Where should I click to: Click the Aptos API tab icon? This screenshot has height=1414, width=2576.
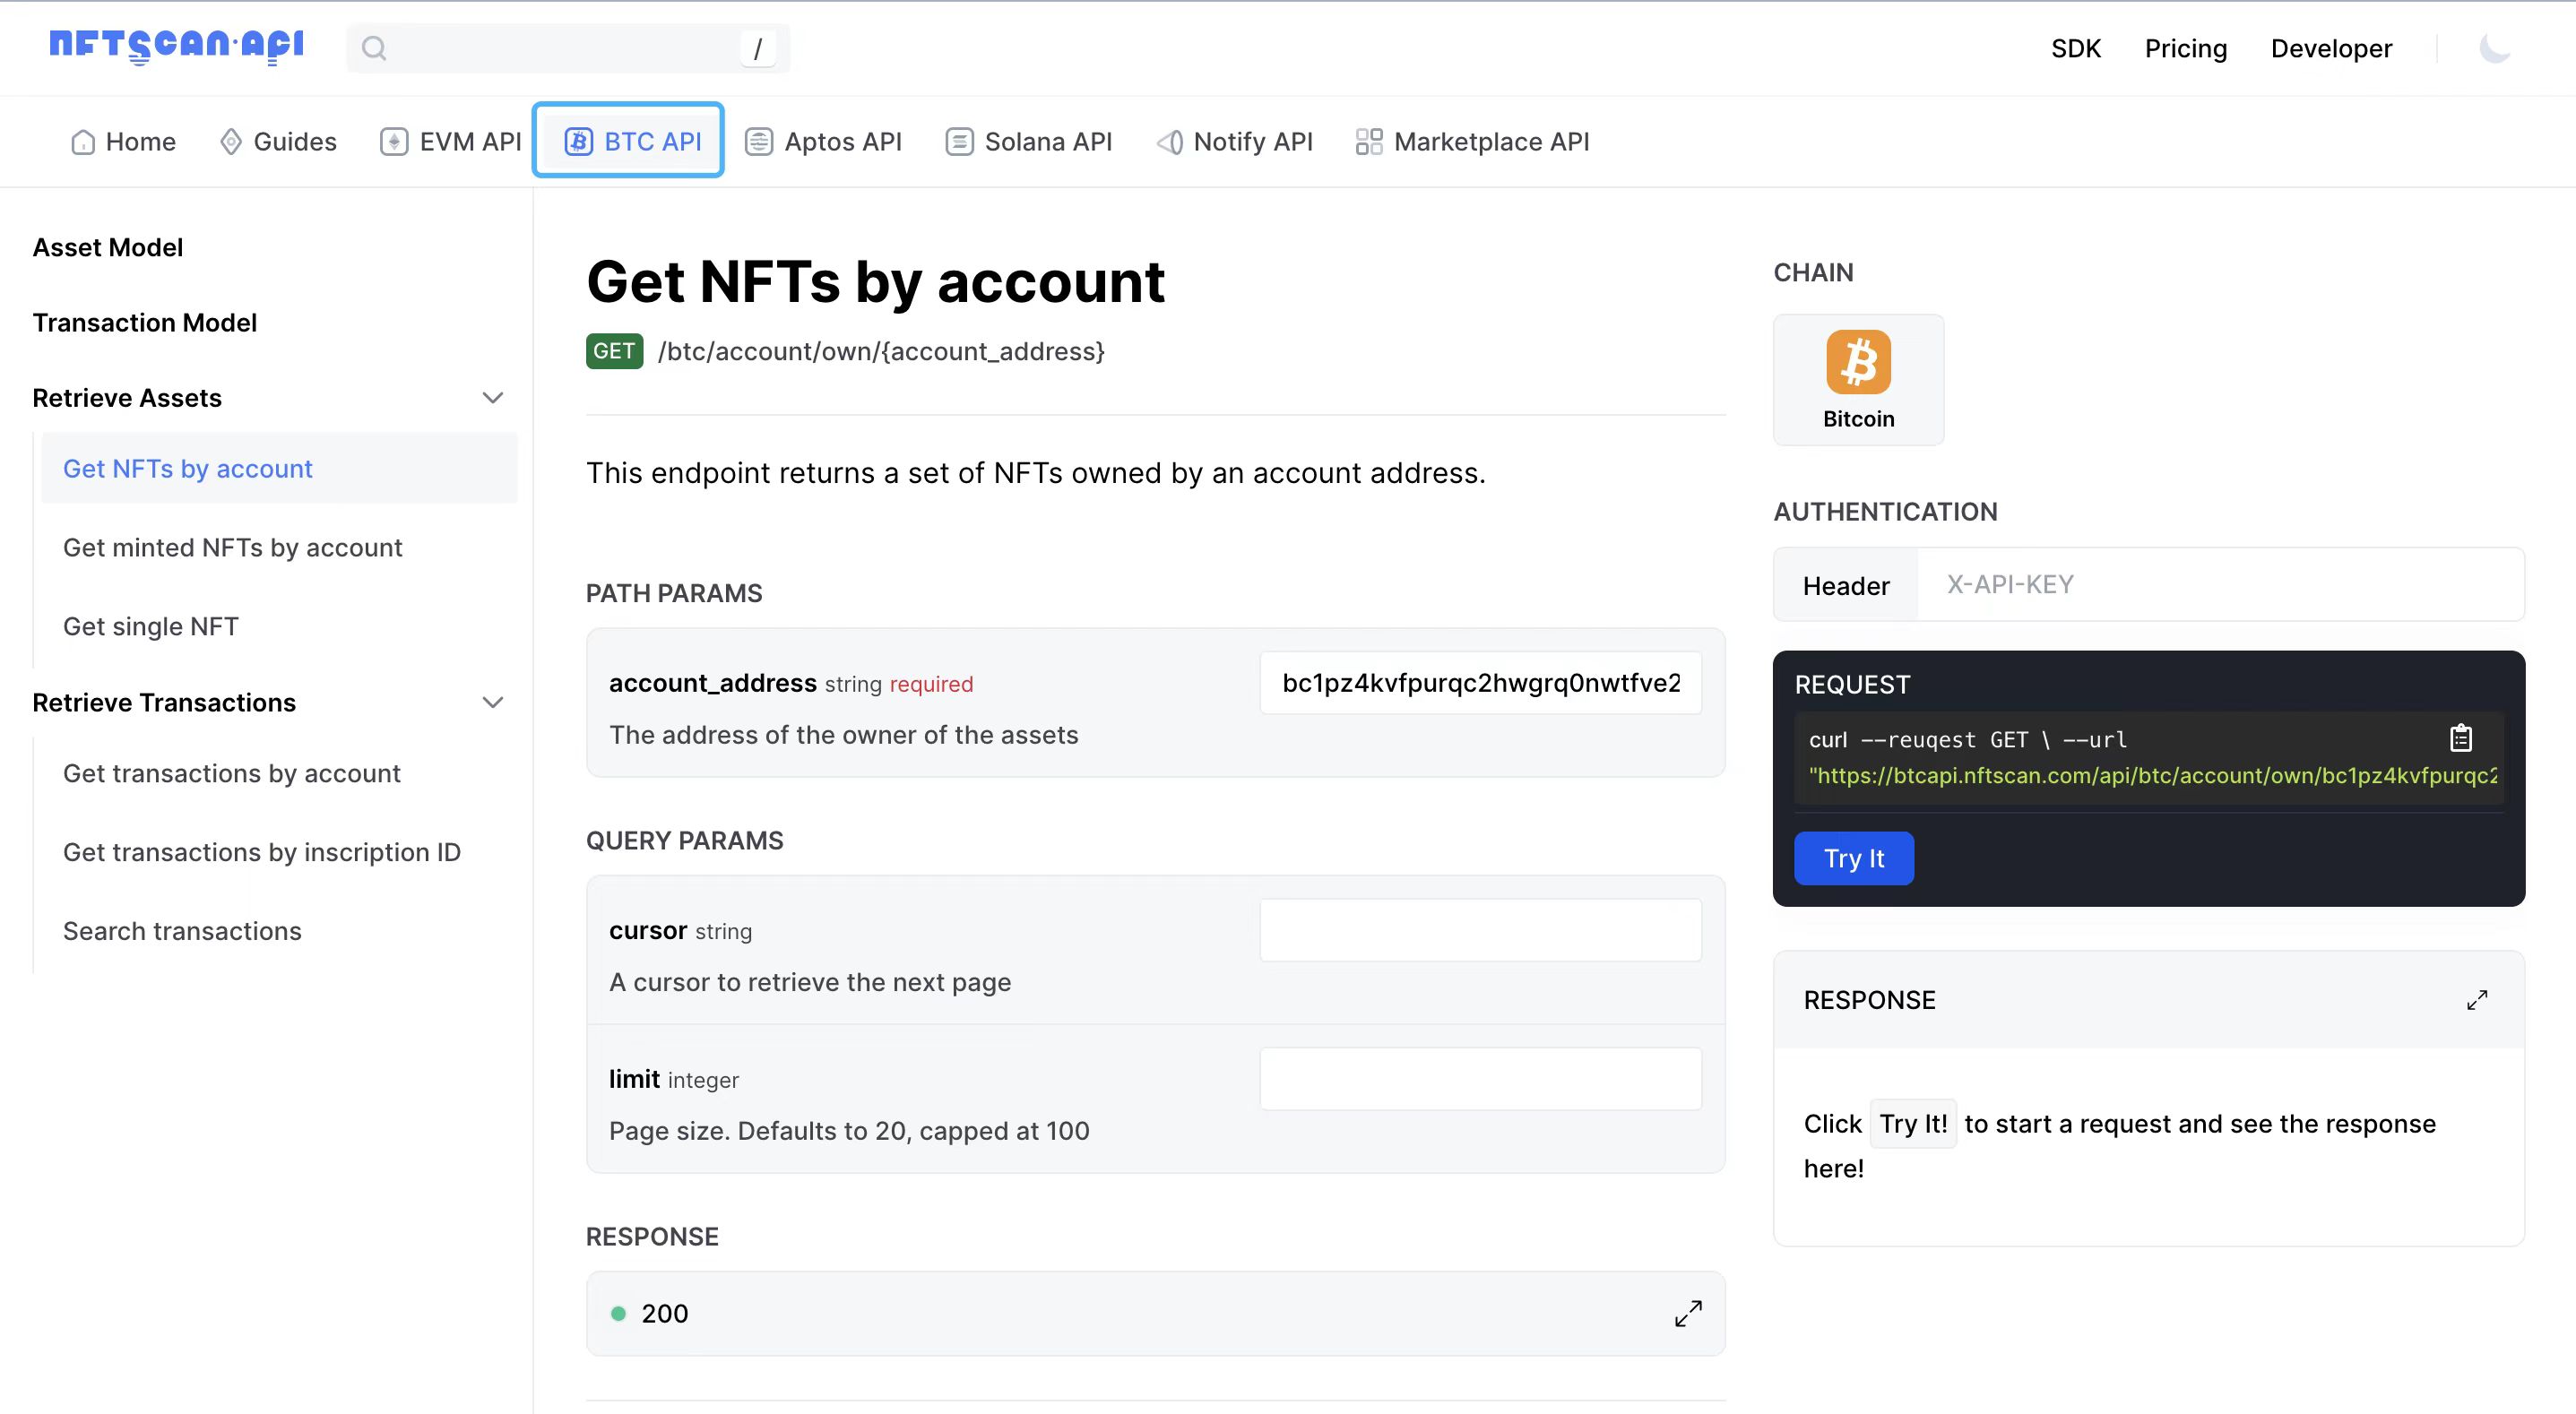[x=759, y=141]
